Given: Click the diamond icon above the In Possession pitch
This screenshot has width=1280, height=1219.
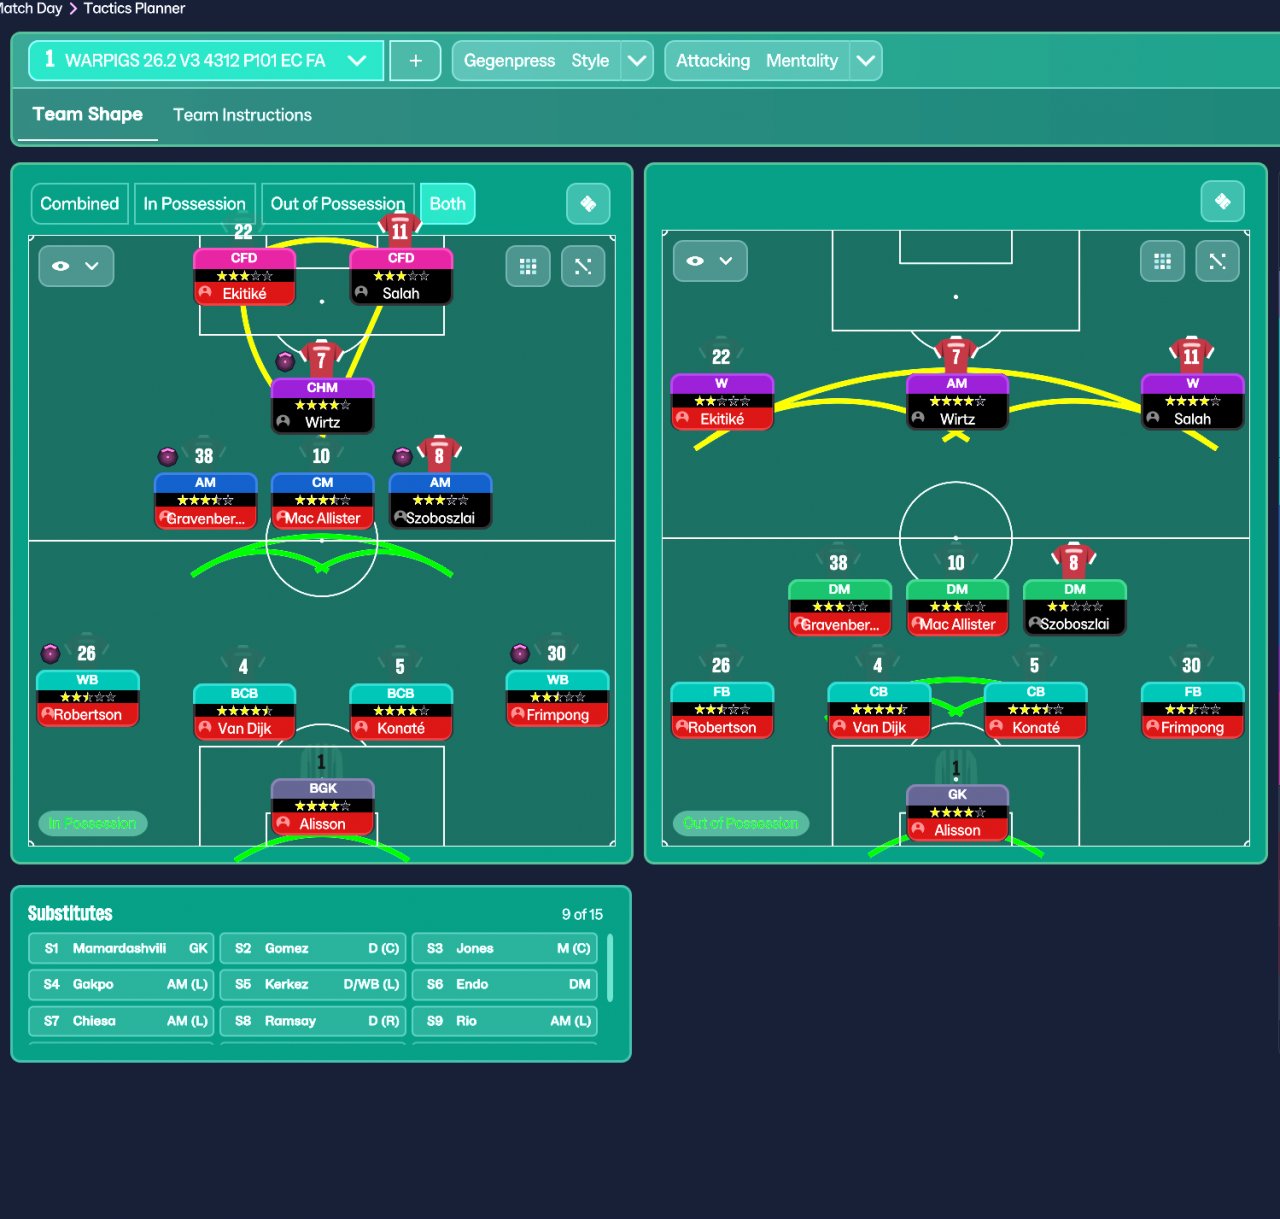Looking at the screenshot, I should pos(588,204).
